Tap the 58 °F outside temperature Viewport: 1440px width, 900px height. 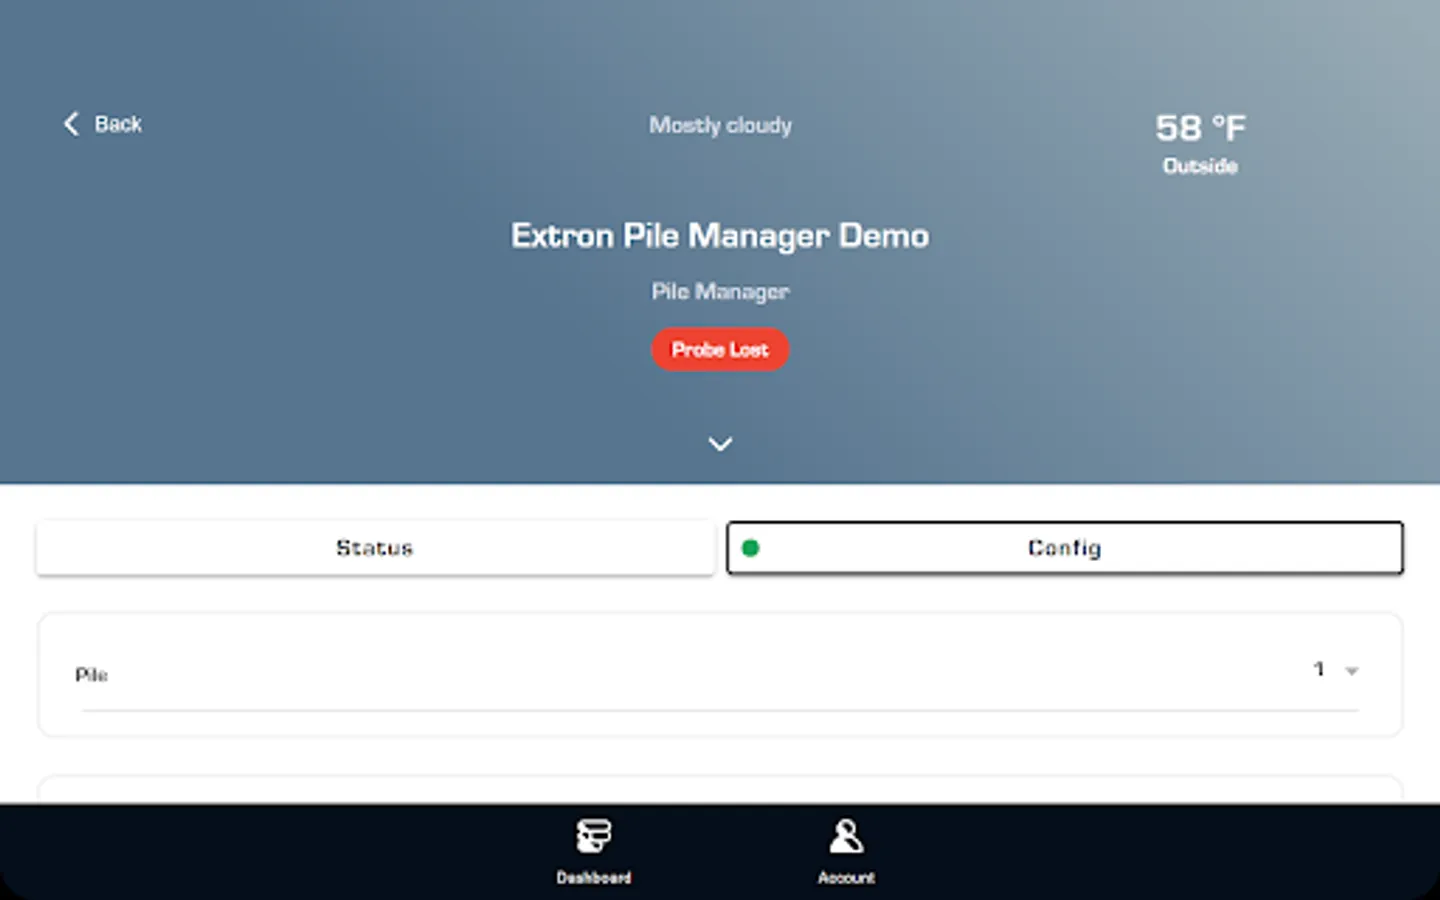point(1200,128)
